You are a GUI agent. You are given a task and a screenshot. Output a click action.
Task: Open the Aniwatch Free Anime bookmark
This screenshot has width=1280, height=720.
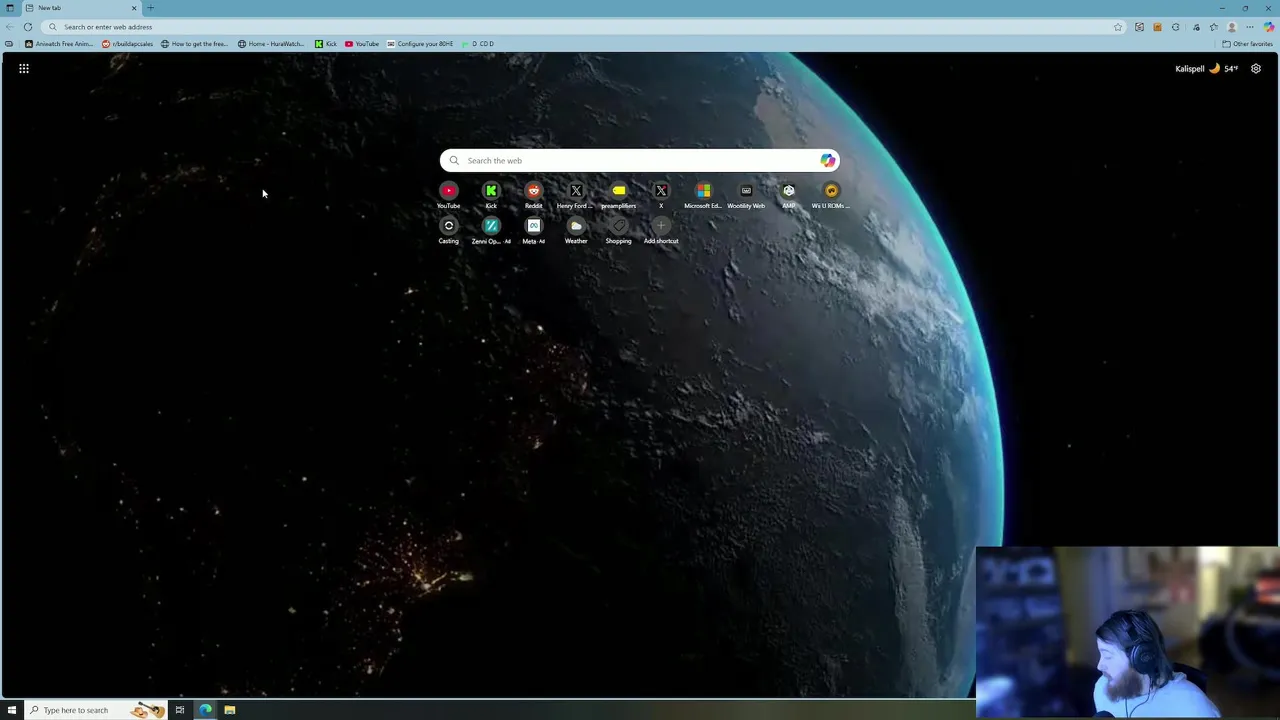59,44
